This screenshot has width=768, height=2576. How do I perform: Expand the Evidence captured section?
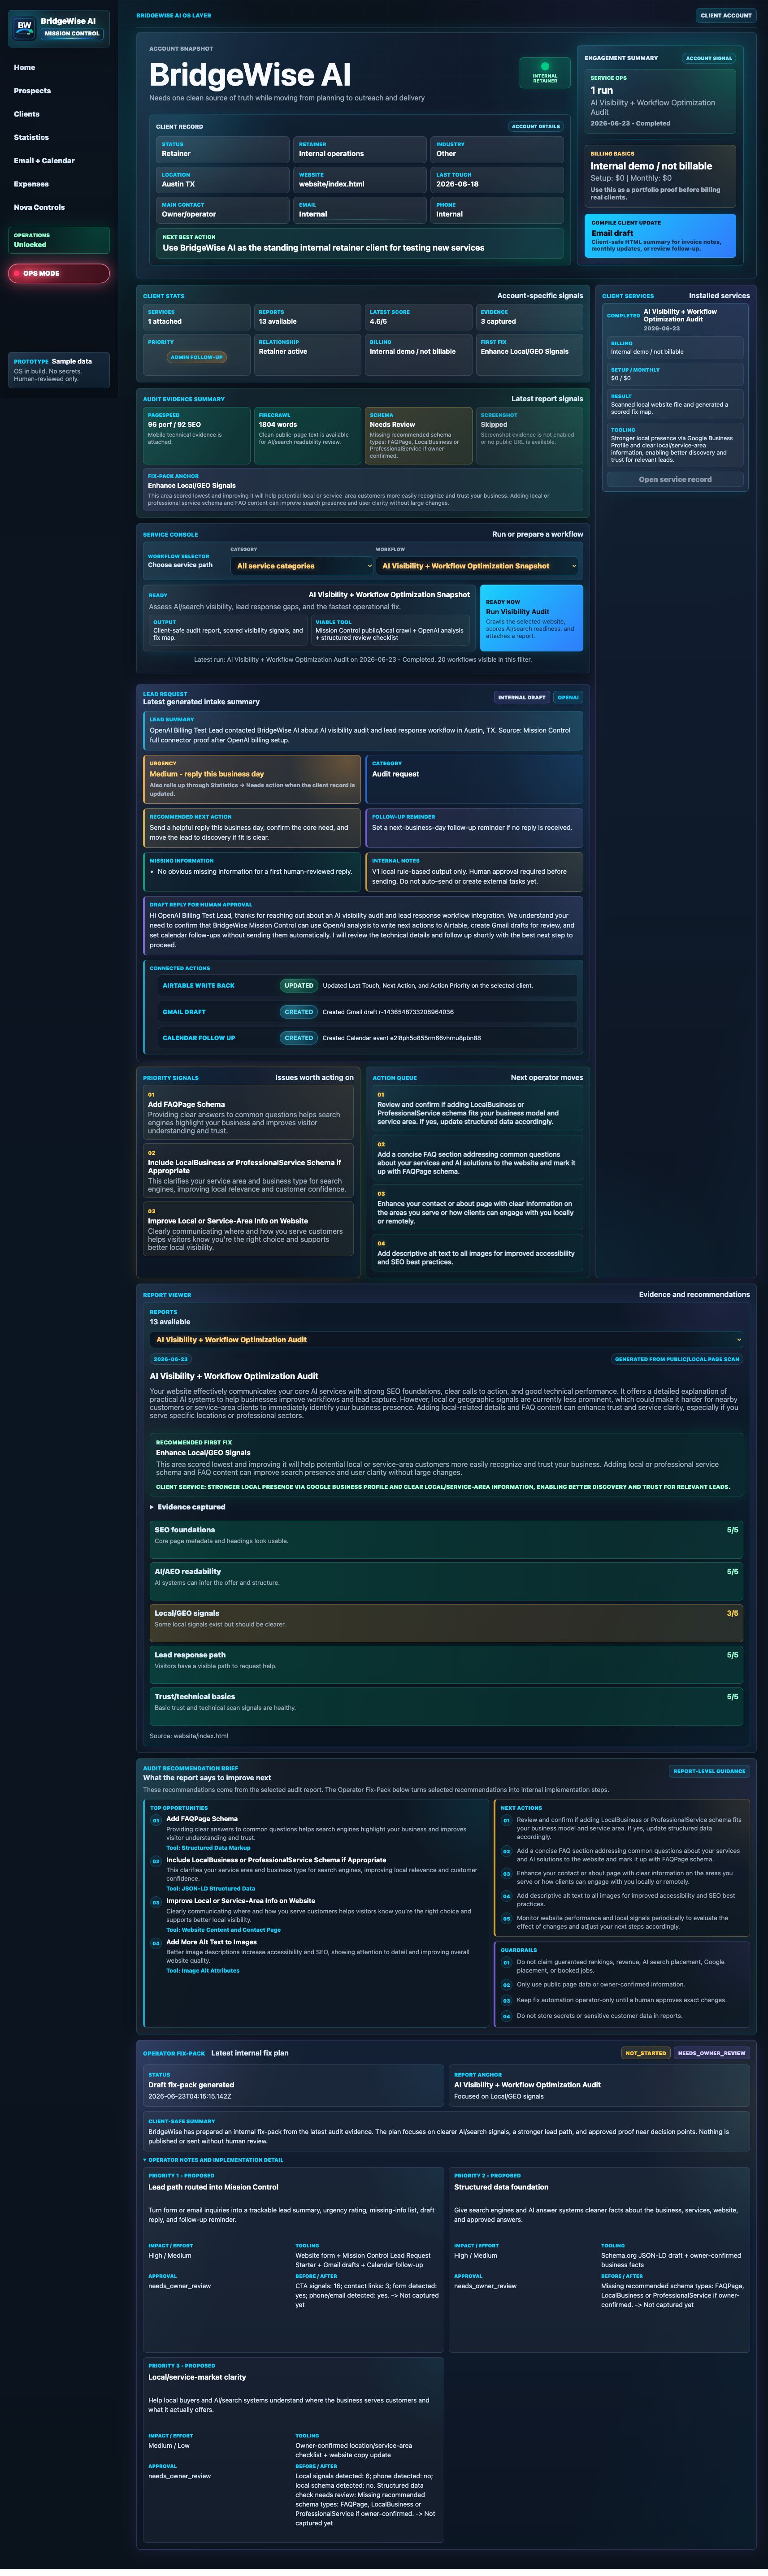point(188,1507)
